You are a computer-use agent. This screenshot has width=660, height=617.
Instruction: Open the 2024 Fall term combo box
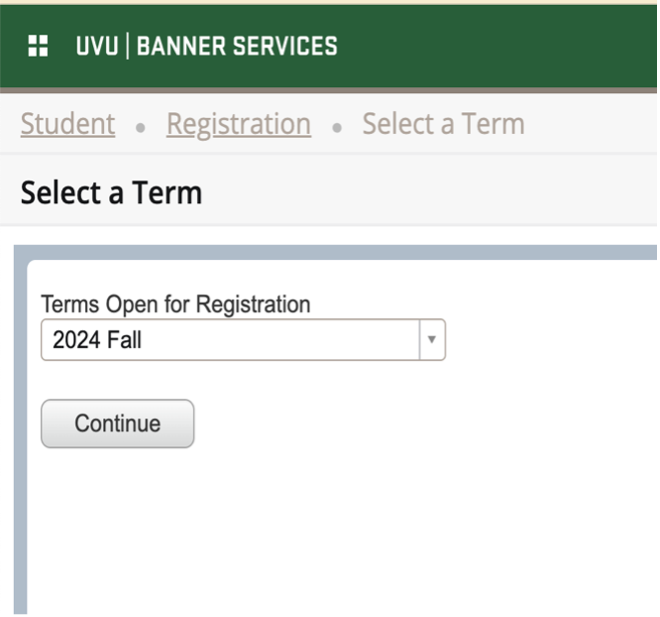[x=243, y=340]
